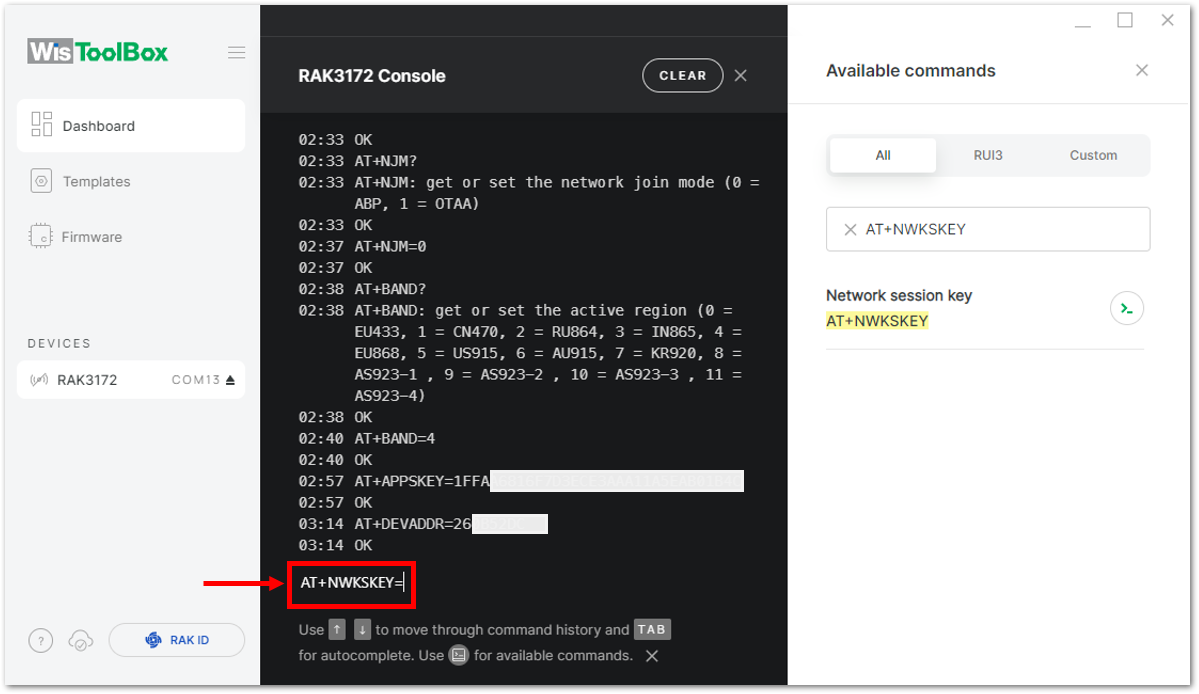Click the cloud sync status icon
The height and width of the screenshot is (694, 1199).
click(x=81, y=640)
